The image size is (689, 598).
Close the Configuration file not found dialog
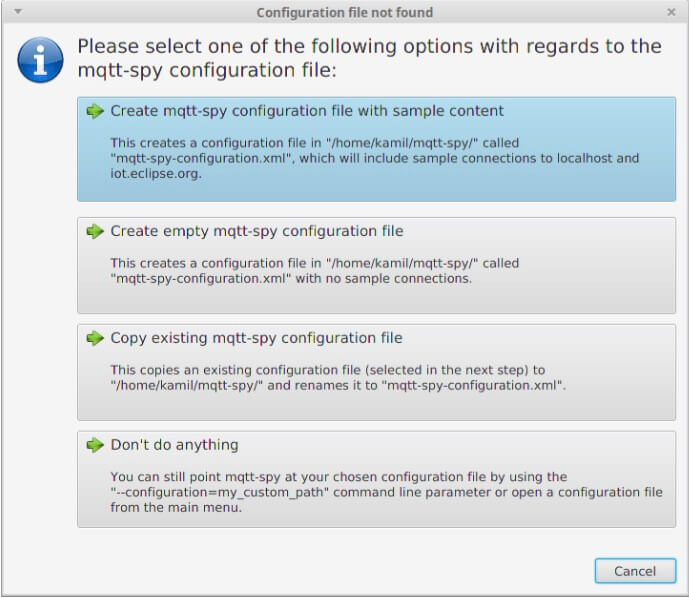point(671,12)
